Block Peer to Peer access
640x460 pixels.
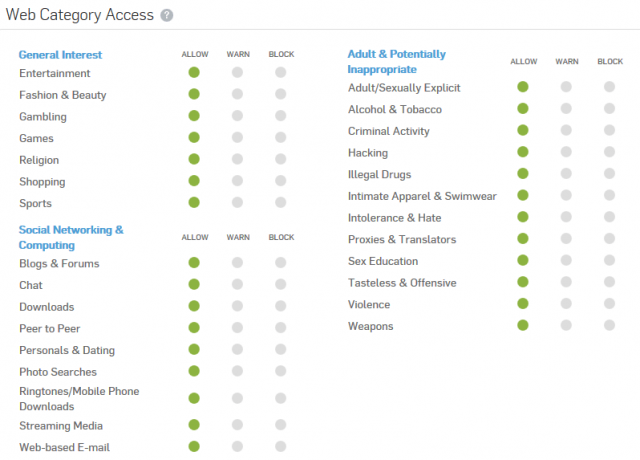pos(280,327)
